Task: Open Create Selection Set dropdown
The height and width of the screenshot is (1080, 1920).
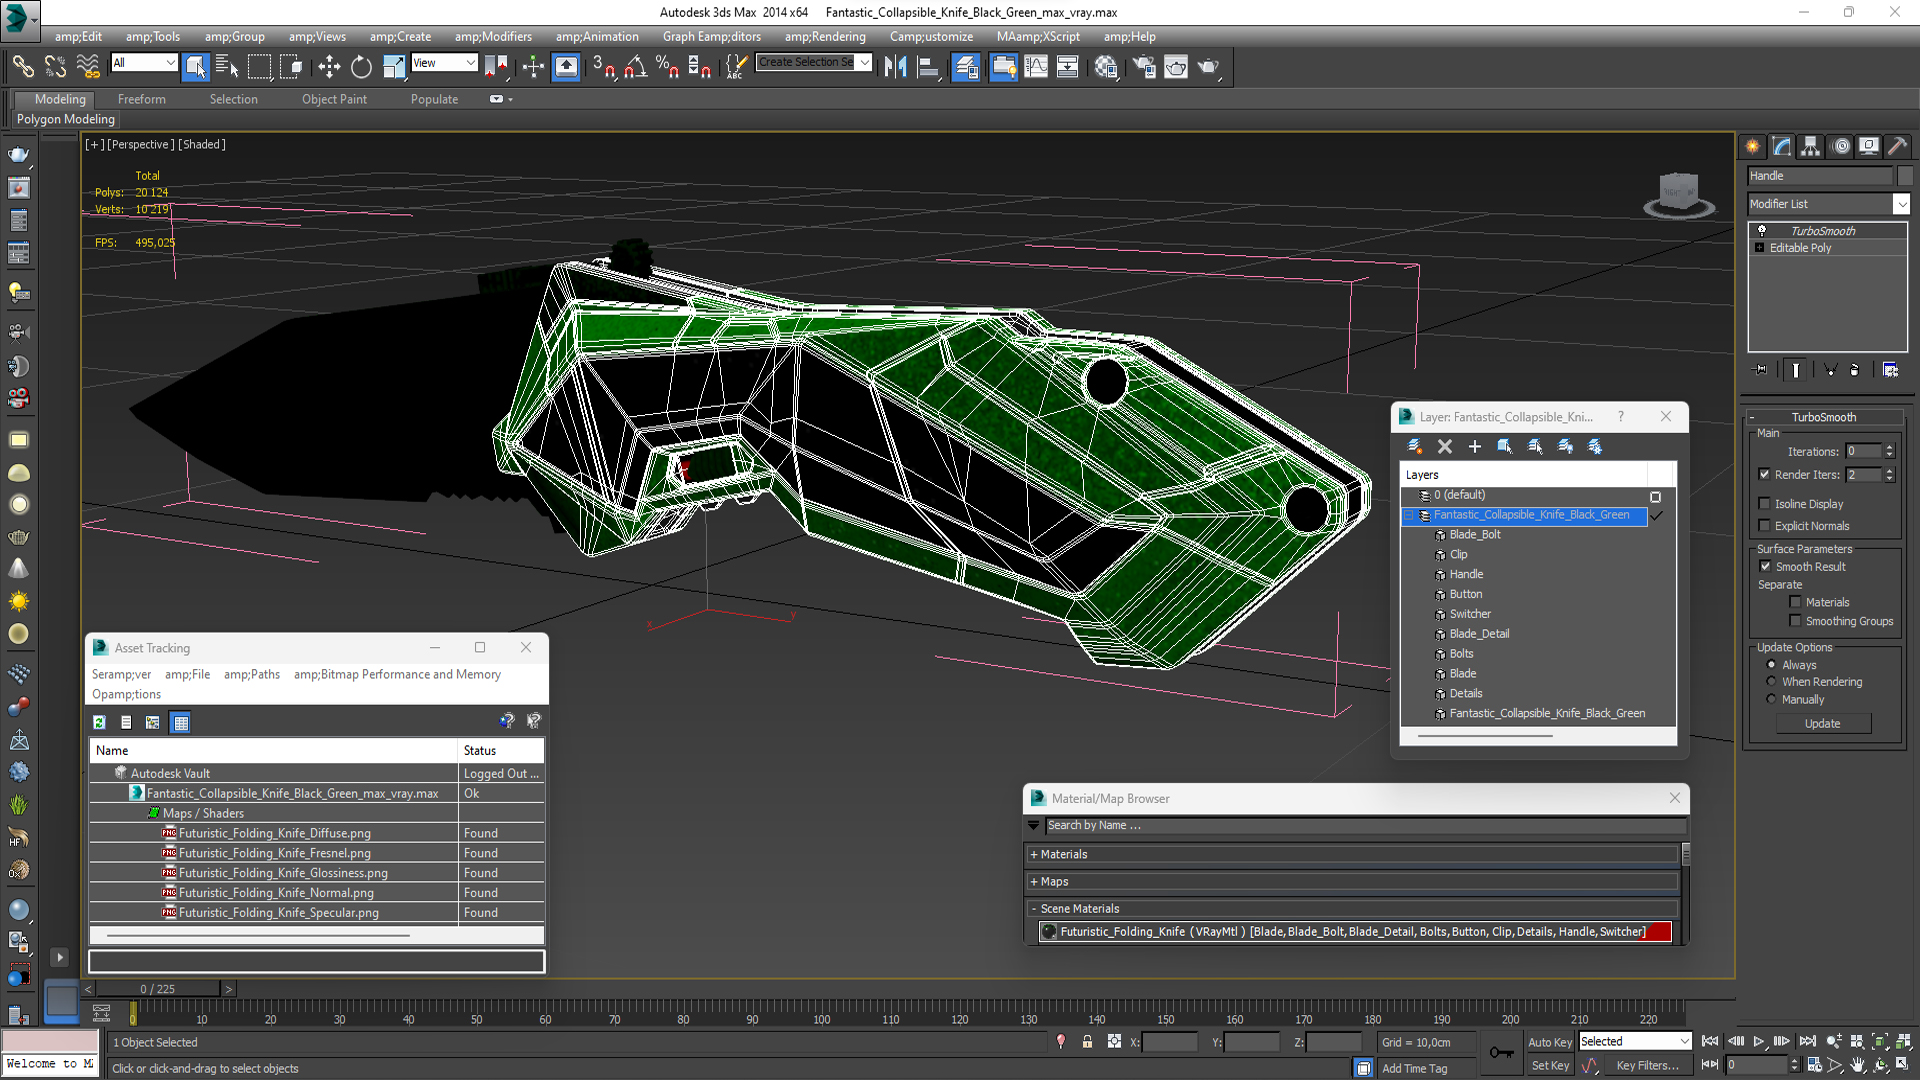Action: click(814, 62)
